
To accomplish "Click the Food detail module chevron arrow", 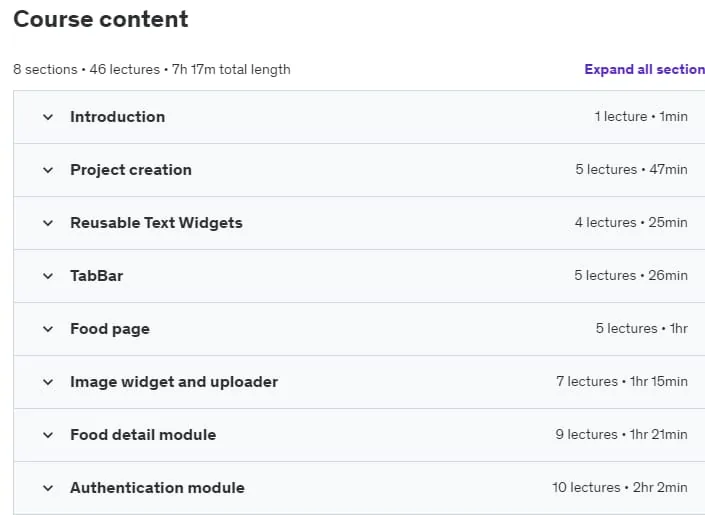I will pos(48,435).
